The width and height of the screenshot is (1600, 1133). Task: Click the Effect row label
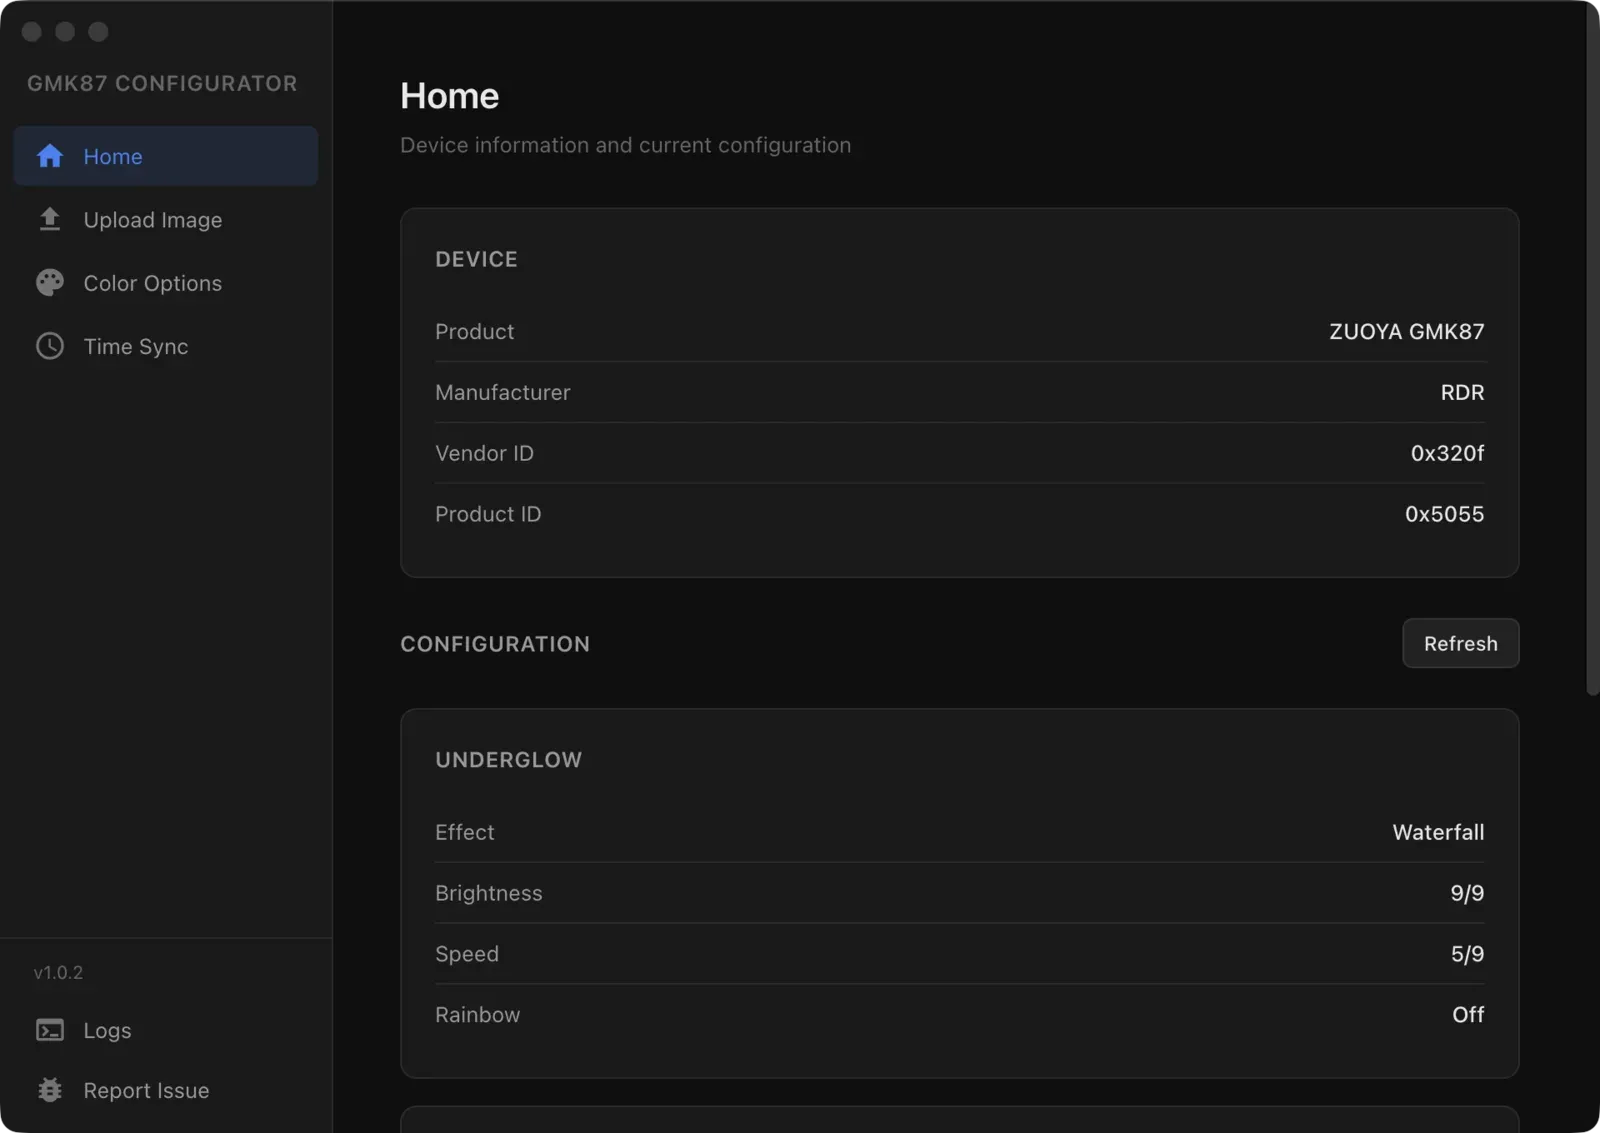(x=464, y=832)
